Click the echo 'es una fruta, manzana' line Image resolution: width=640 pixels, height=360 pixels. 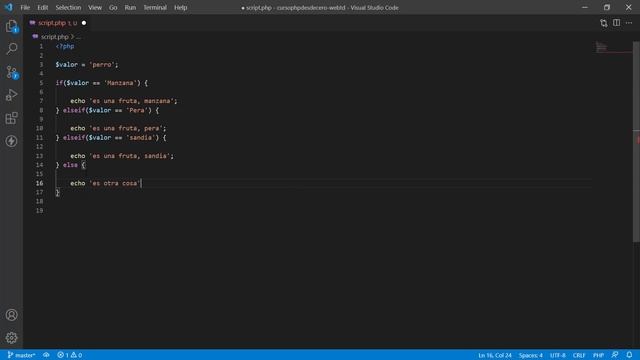124,101
